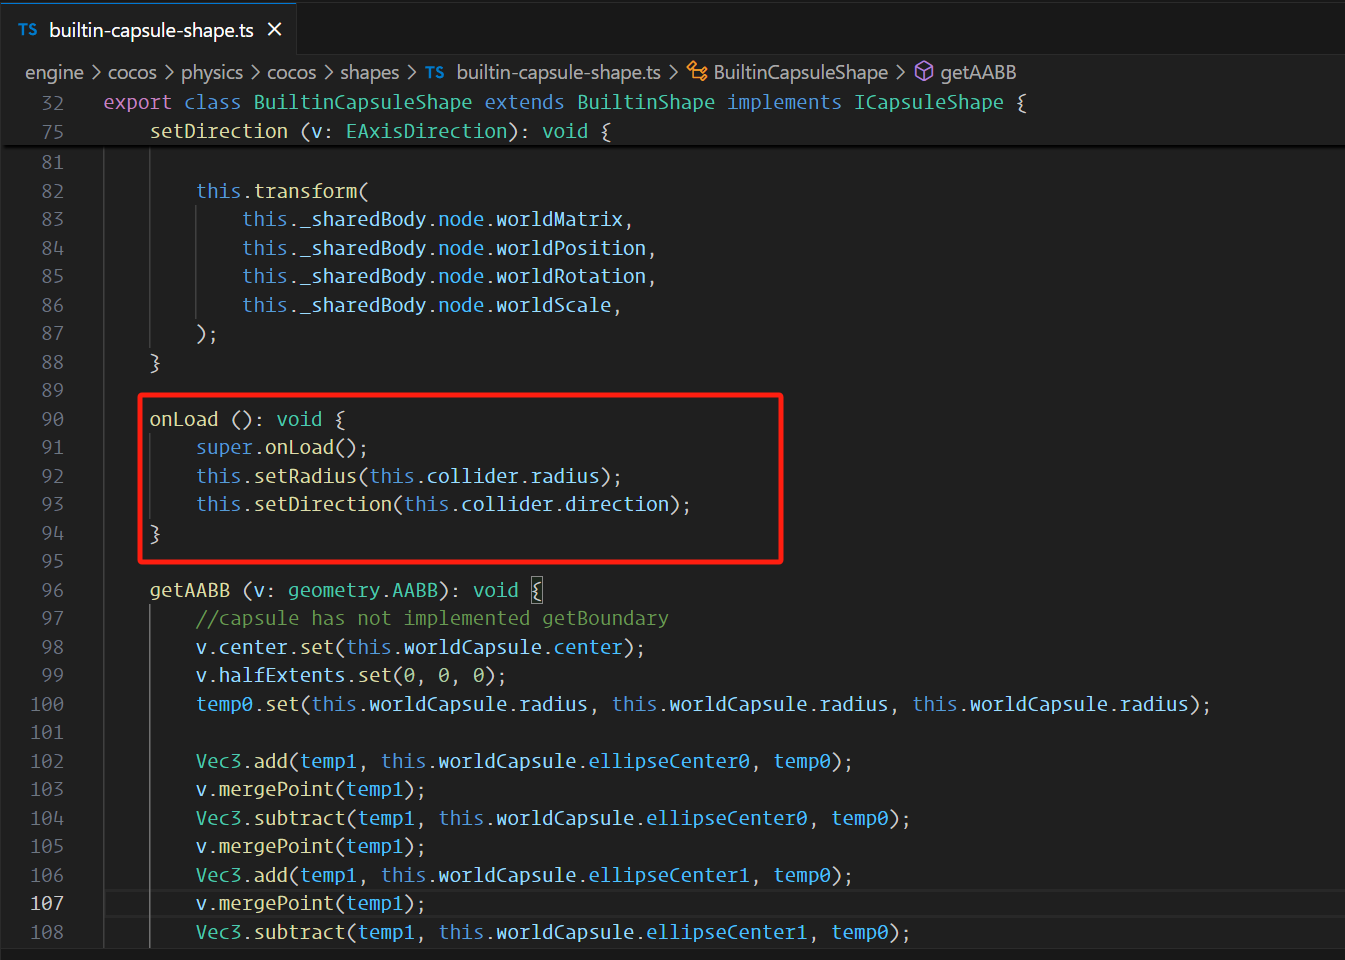The height and width of the screenshot is (960, 1345).
Task: Click the super.onLoad() call
Action: 282,447
